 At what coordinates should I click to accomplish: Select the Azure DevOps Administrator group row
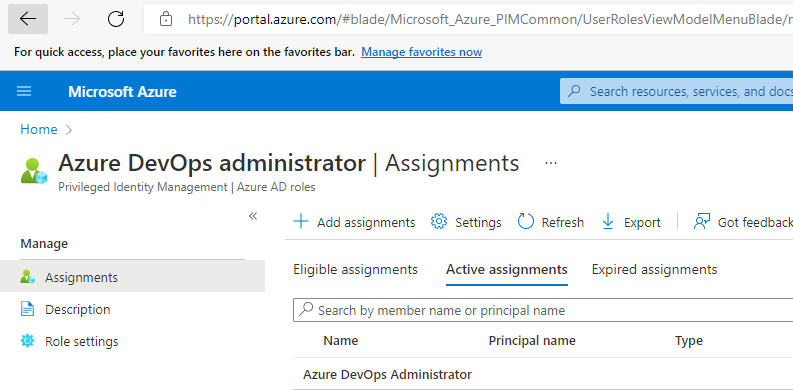click(x=543, y=374)
